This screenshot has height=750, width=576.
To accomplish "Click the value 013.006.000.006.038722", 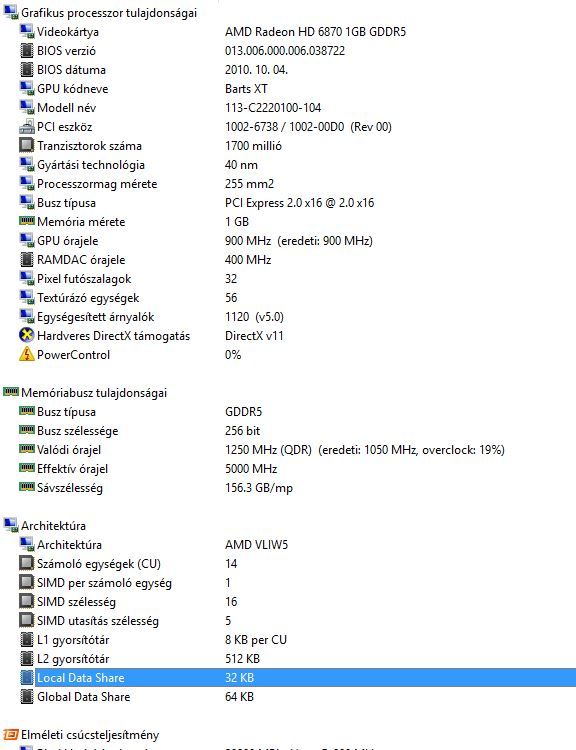I will pyautogui.click(x=285, y=50).
